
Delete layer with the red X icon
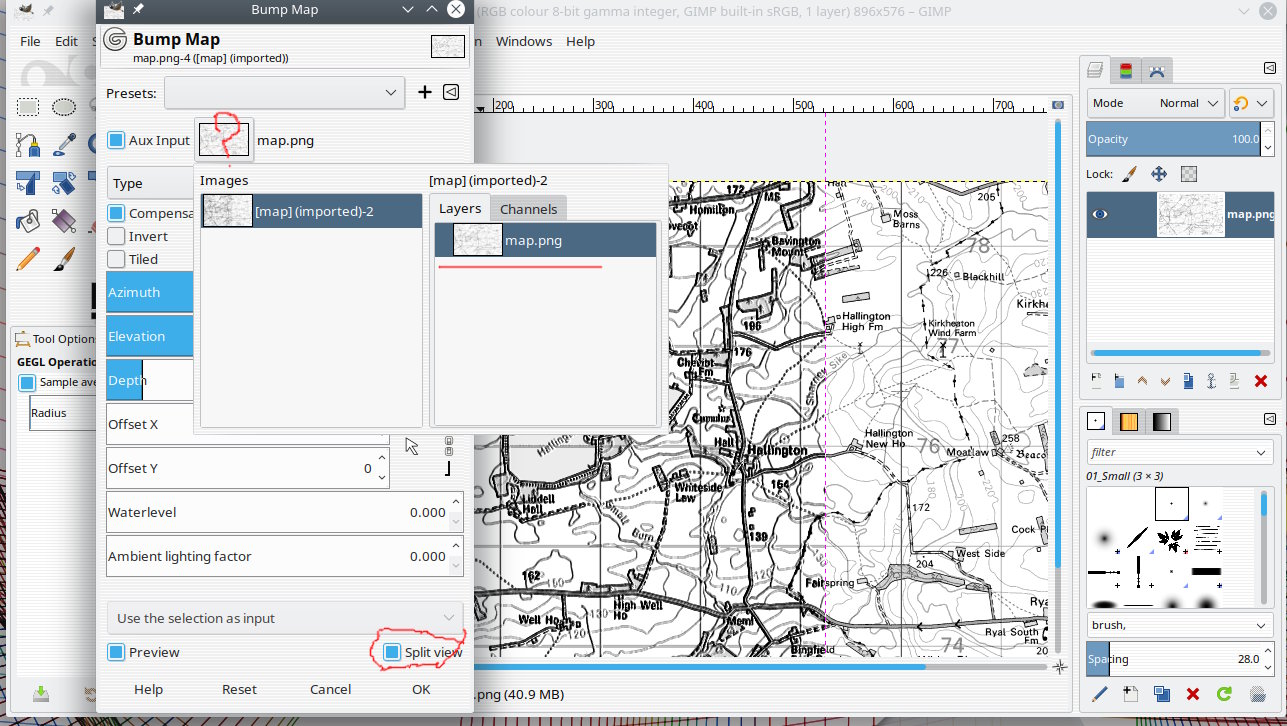(1260, 381)
